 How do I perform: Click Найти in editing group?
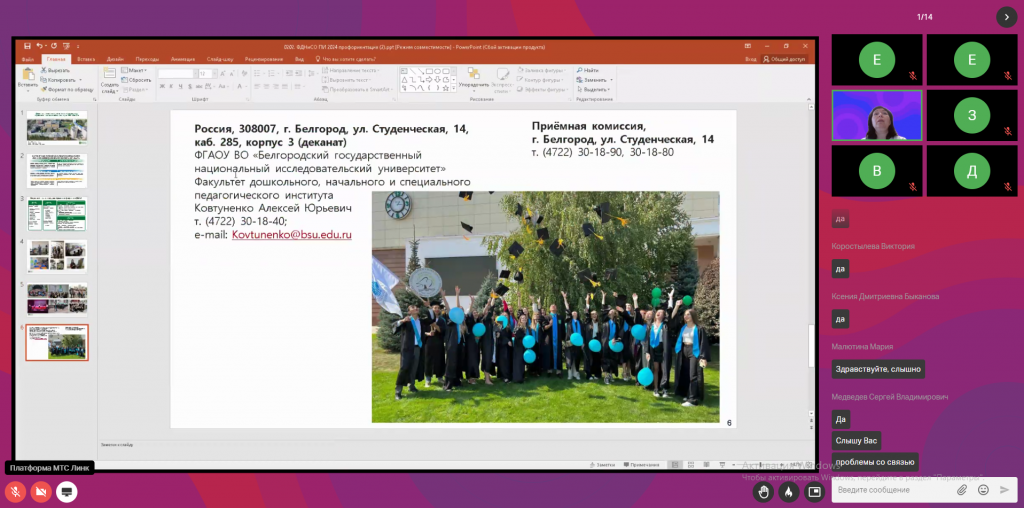pyautogui.click(x=588, y=70)
